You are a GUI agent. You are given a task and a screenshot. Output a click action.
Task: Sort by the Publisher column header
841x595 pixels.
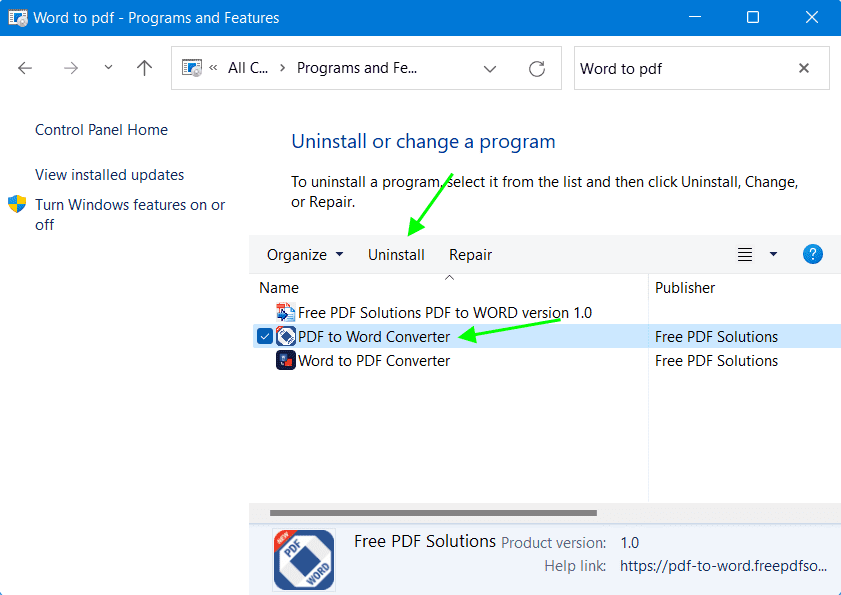pyautogui.click(x=685, y=288)
